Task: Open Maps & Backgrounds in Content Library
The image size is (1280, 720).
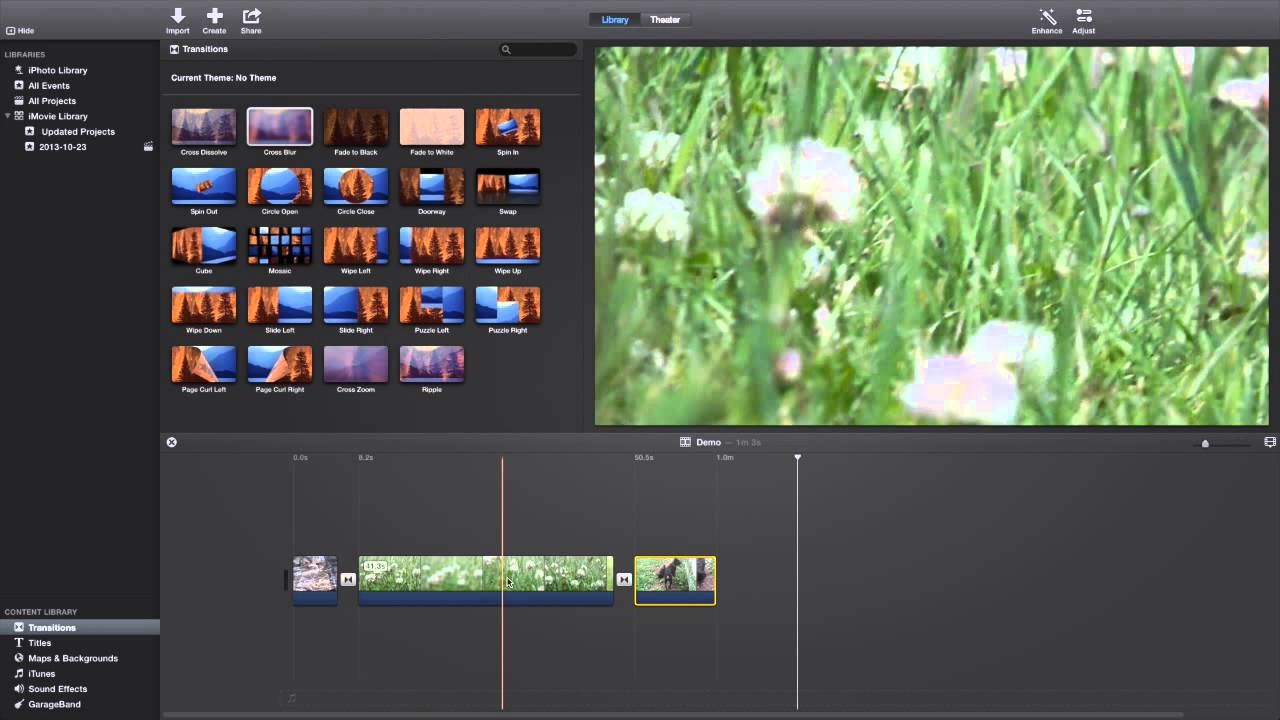Action: click(x=72, y=658)
